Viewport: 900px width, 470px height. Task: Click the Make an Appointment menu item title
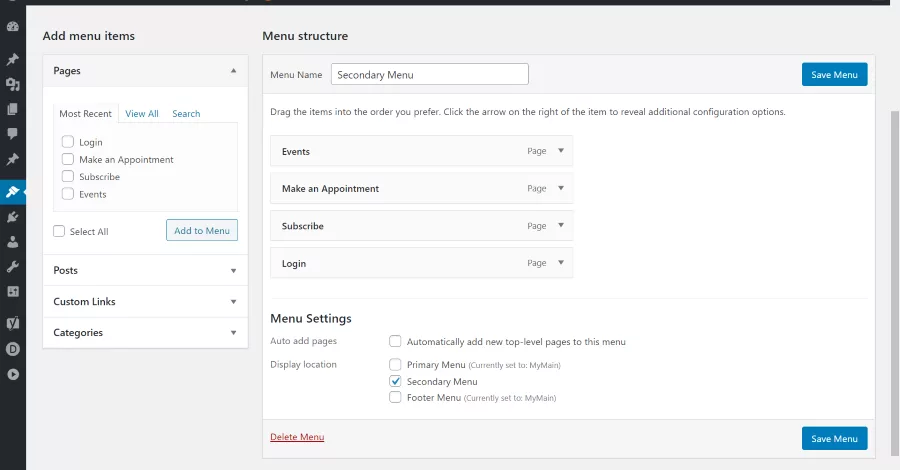pos(331,189)
